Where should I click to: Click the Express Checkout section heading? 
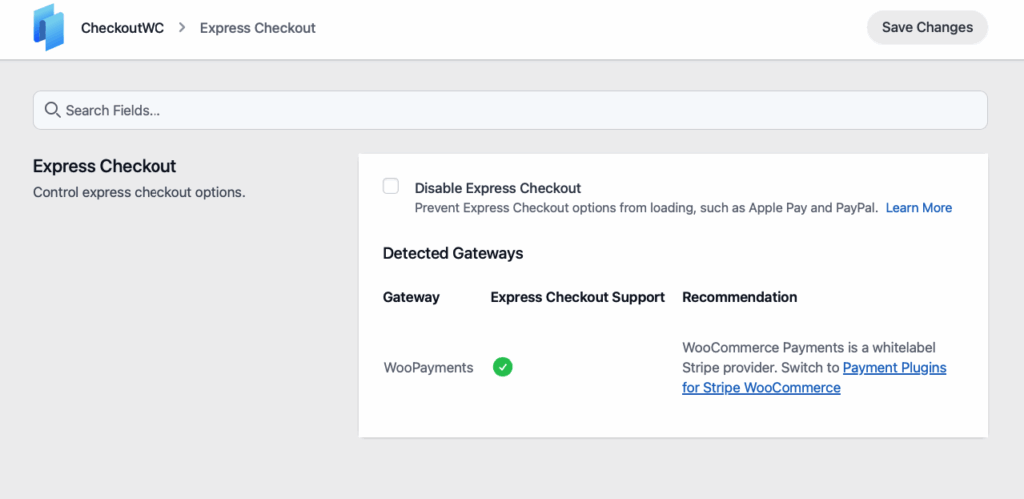[x=104, y=166]
